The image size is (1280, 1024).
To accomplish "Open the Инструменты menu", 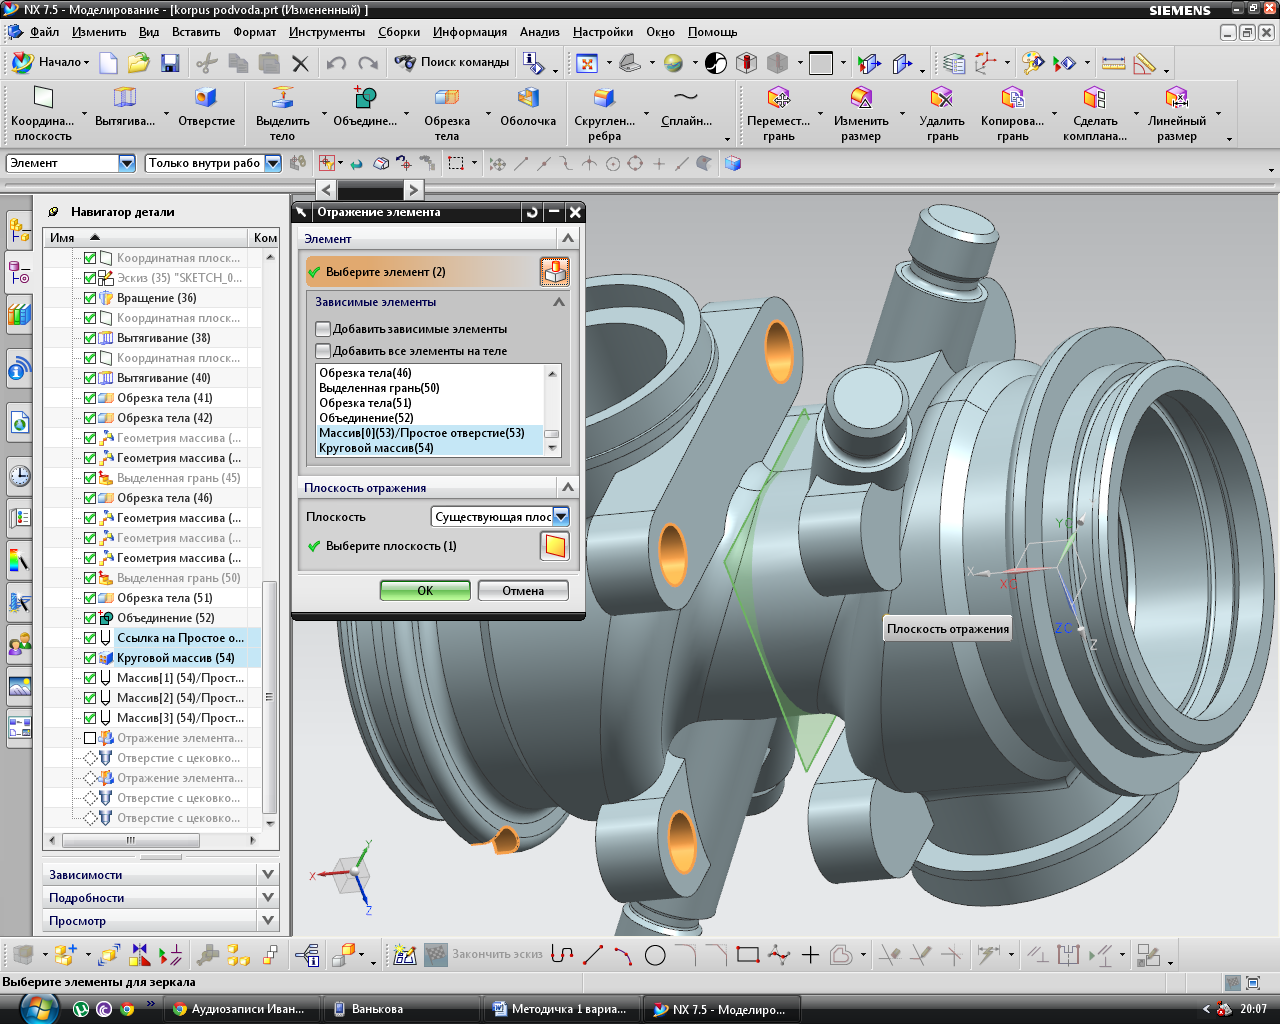I will click(327, 32).
